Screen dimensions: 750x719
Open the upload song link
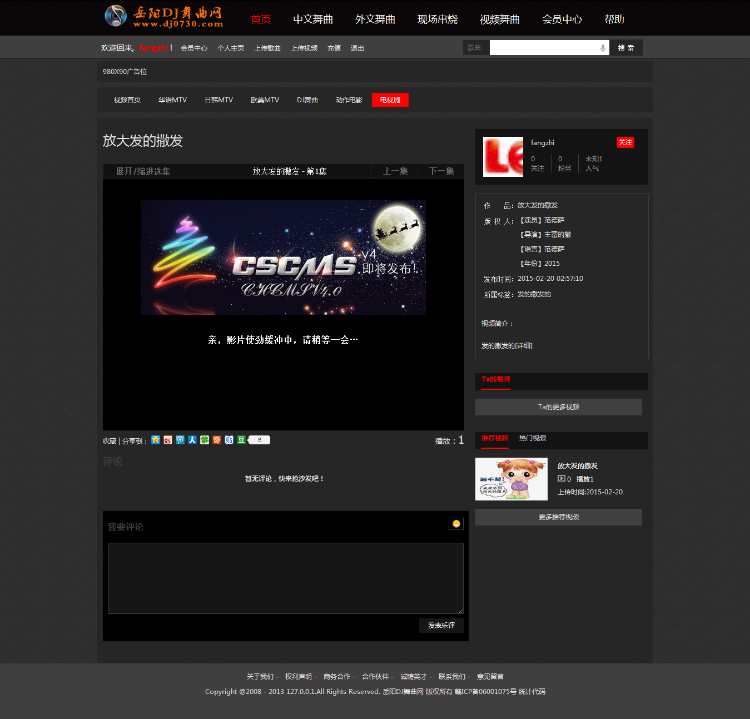[267, 48]
